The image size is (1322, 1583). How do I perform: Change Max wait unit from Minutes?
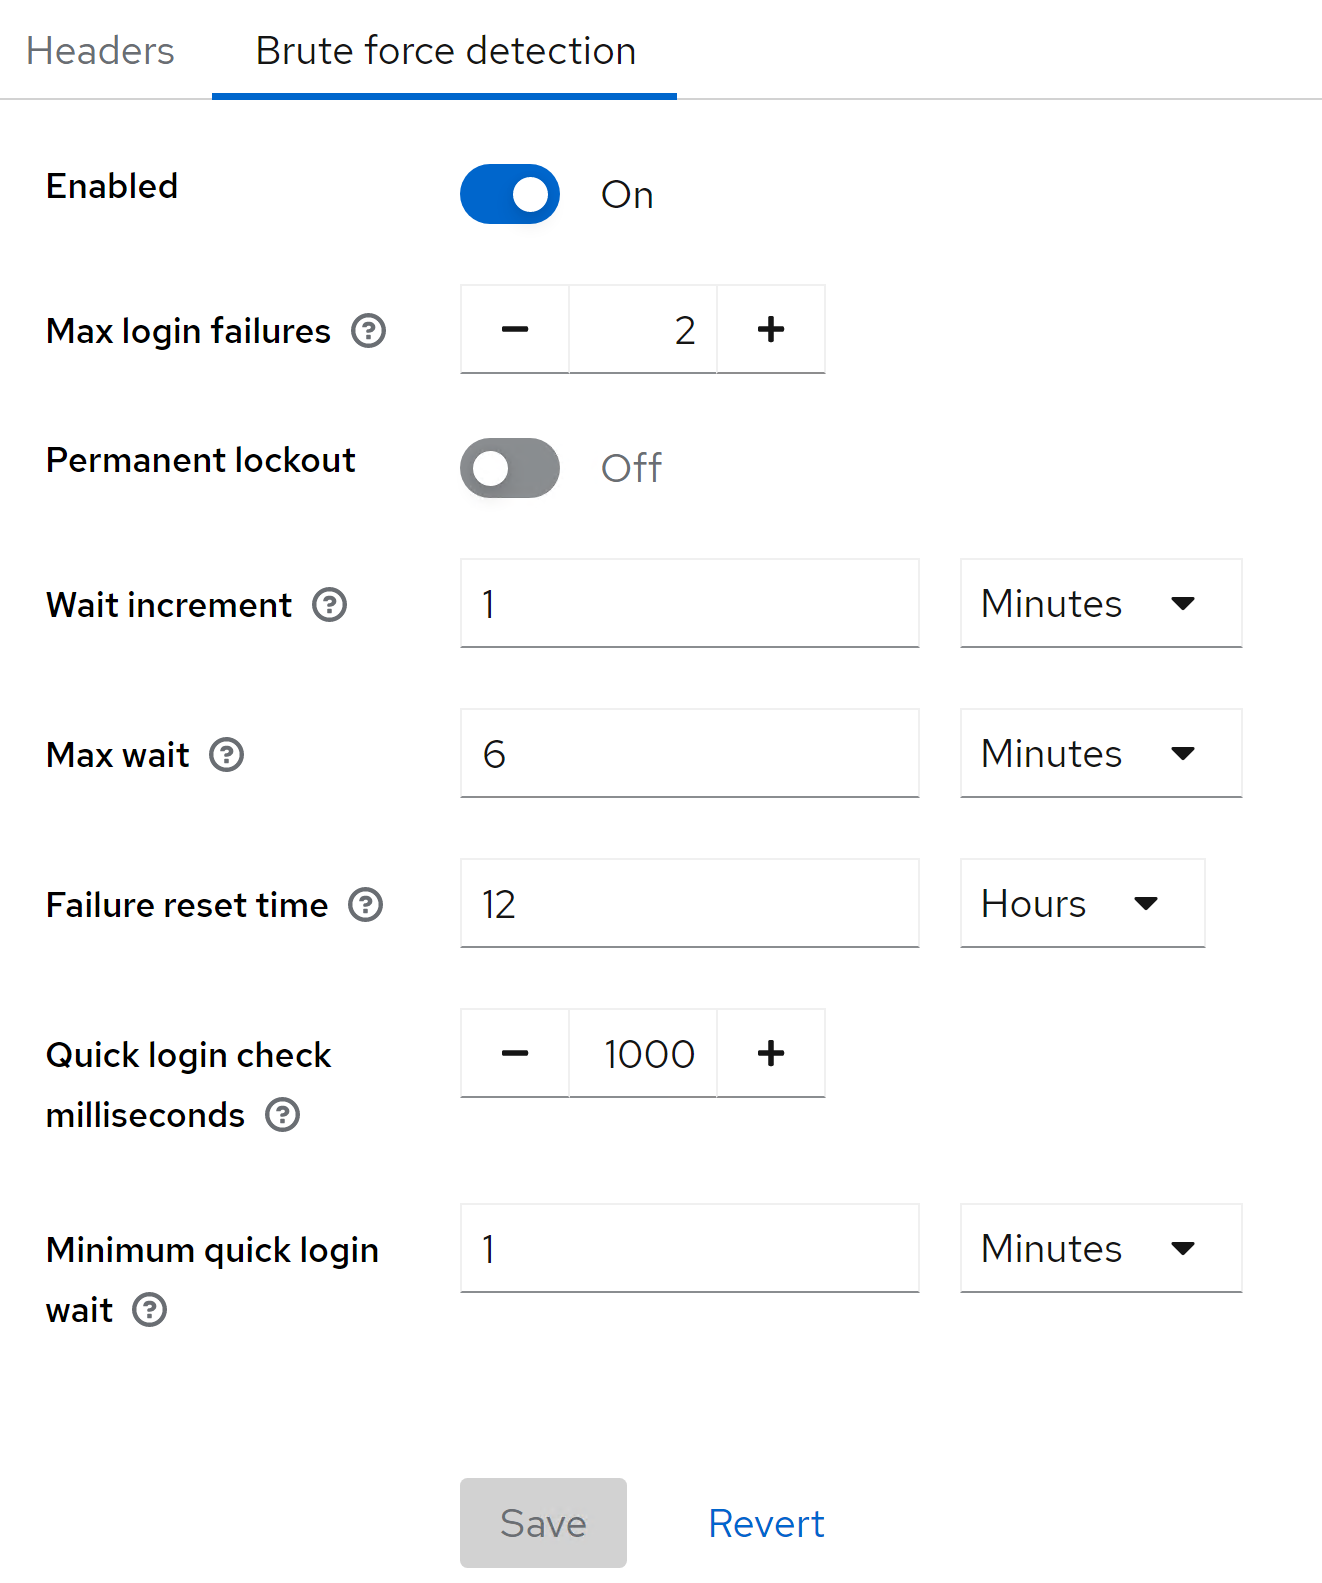[1100, 753]
